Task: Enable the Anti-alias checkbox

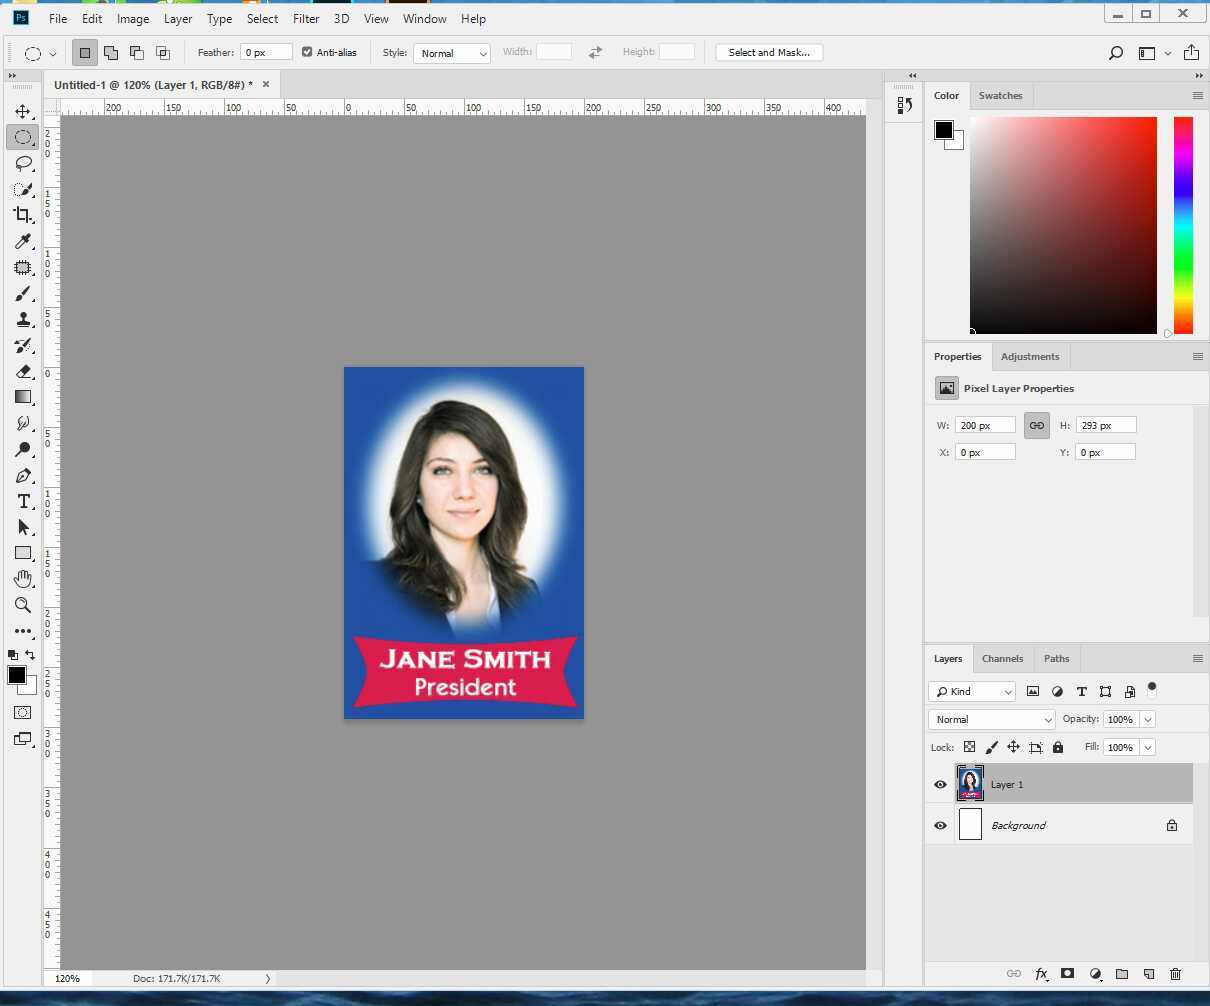Action: click(308, 52)
